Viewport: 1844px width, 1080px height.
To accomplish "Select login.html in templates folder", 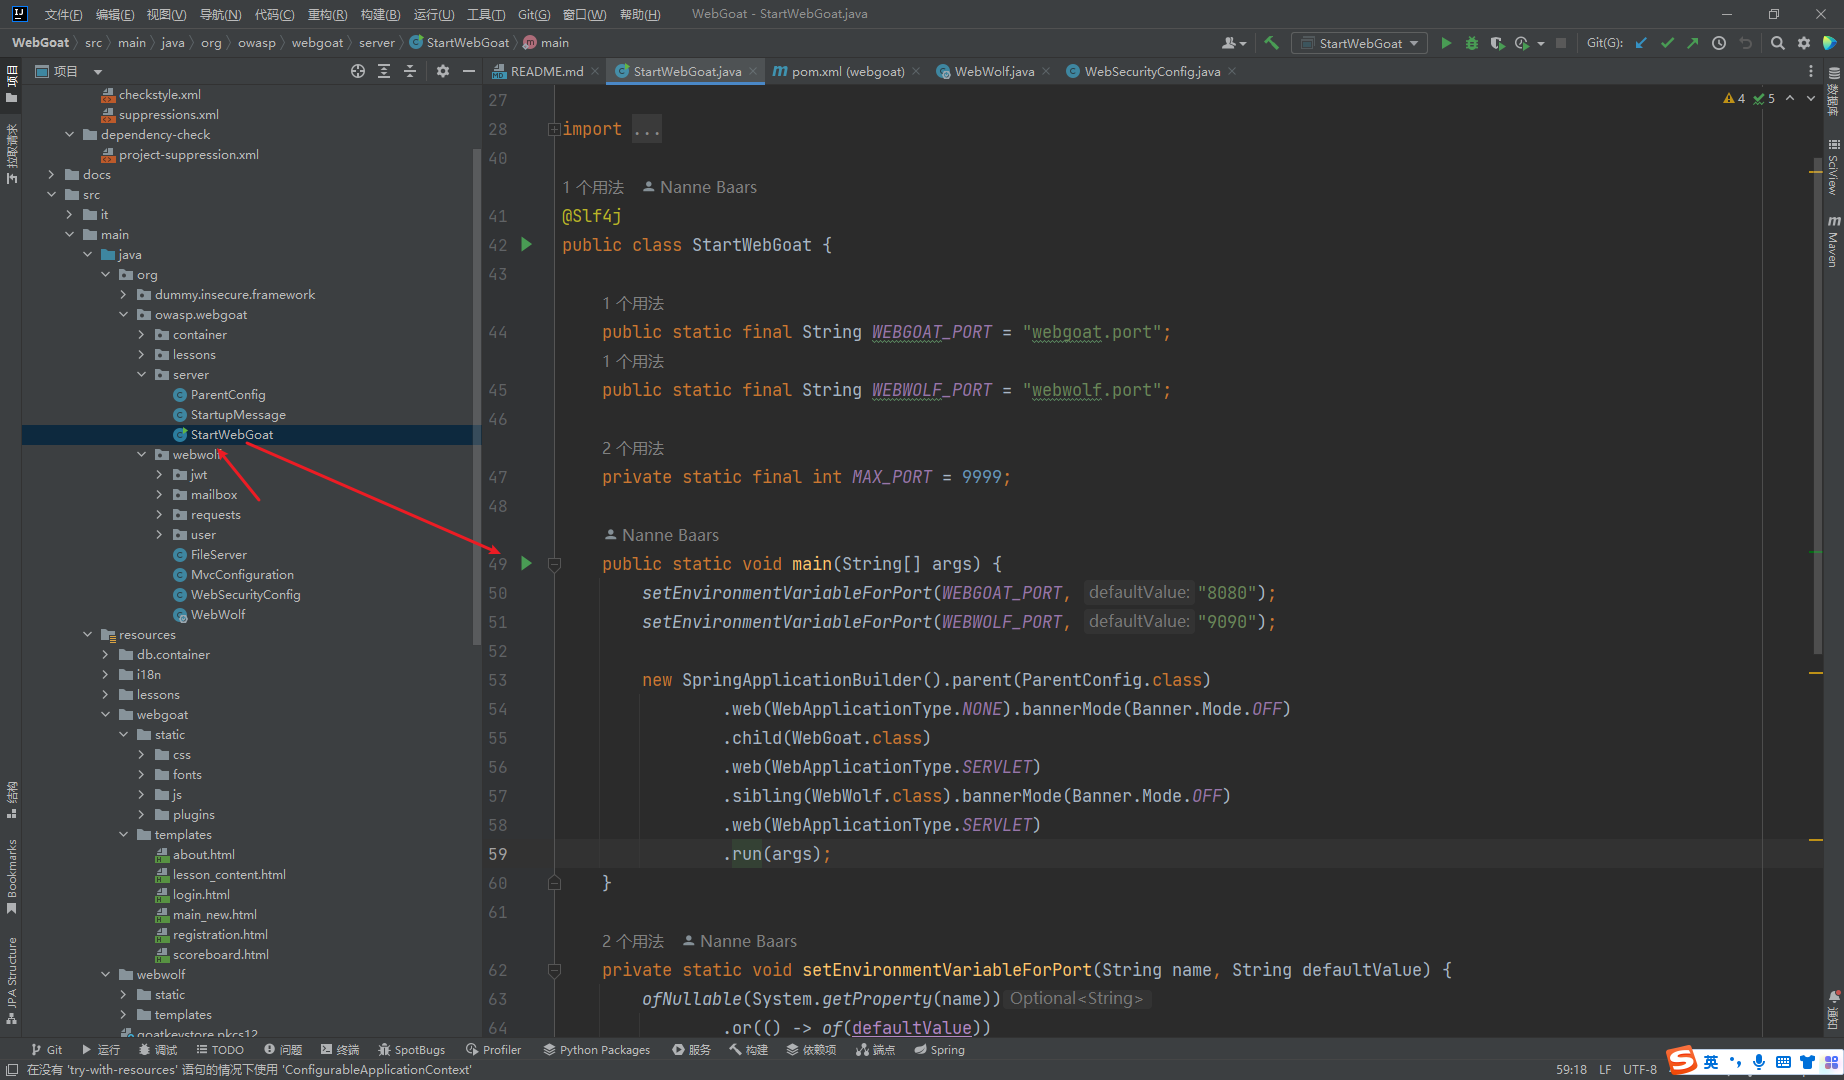I will point(201,895).
